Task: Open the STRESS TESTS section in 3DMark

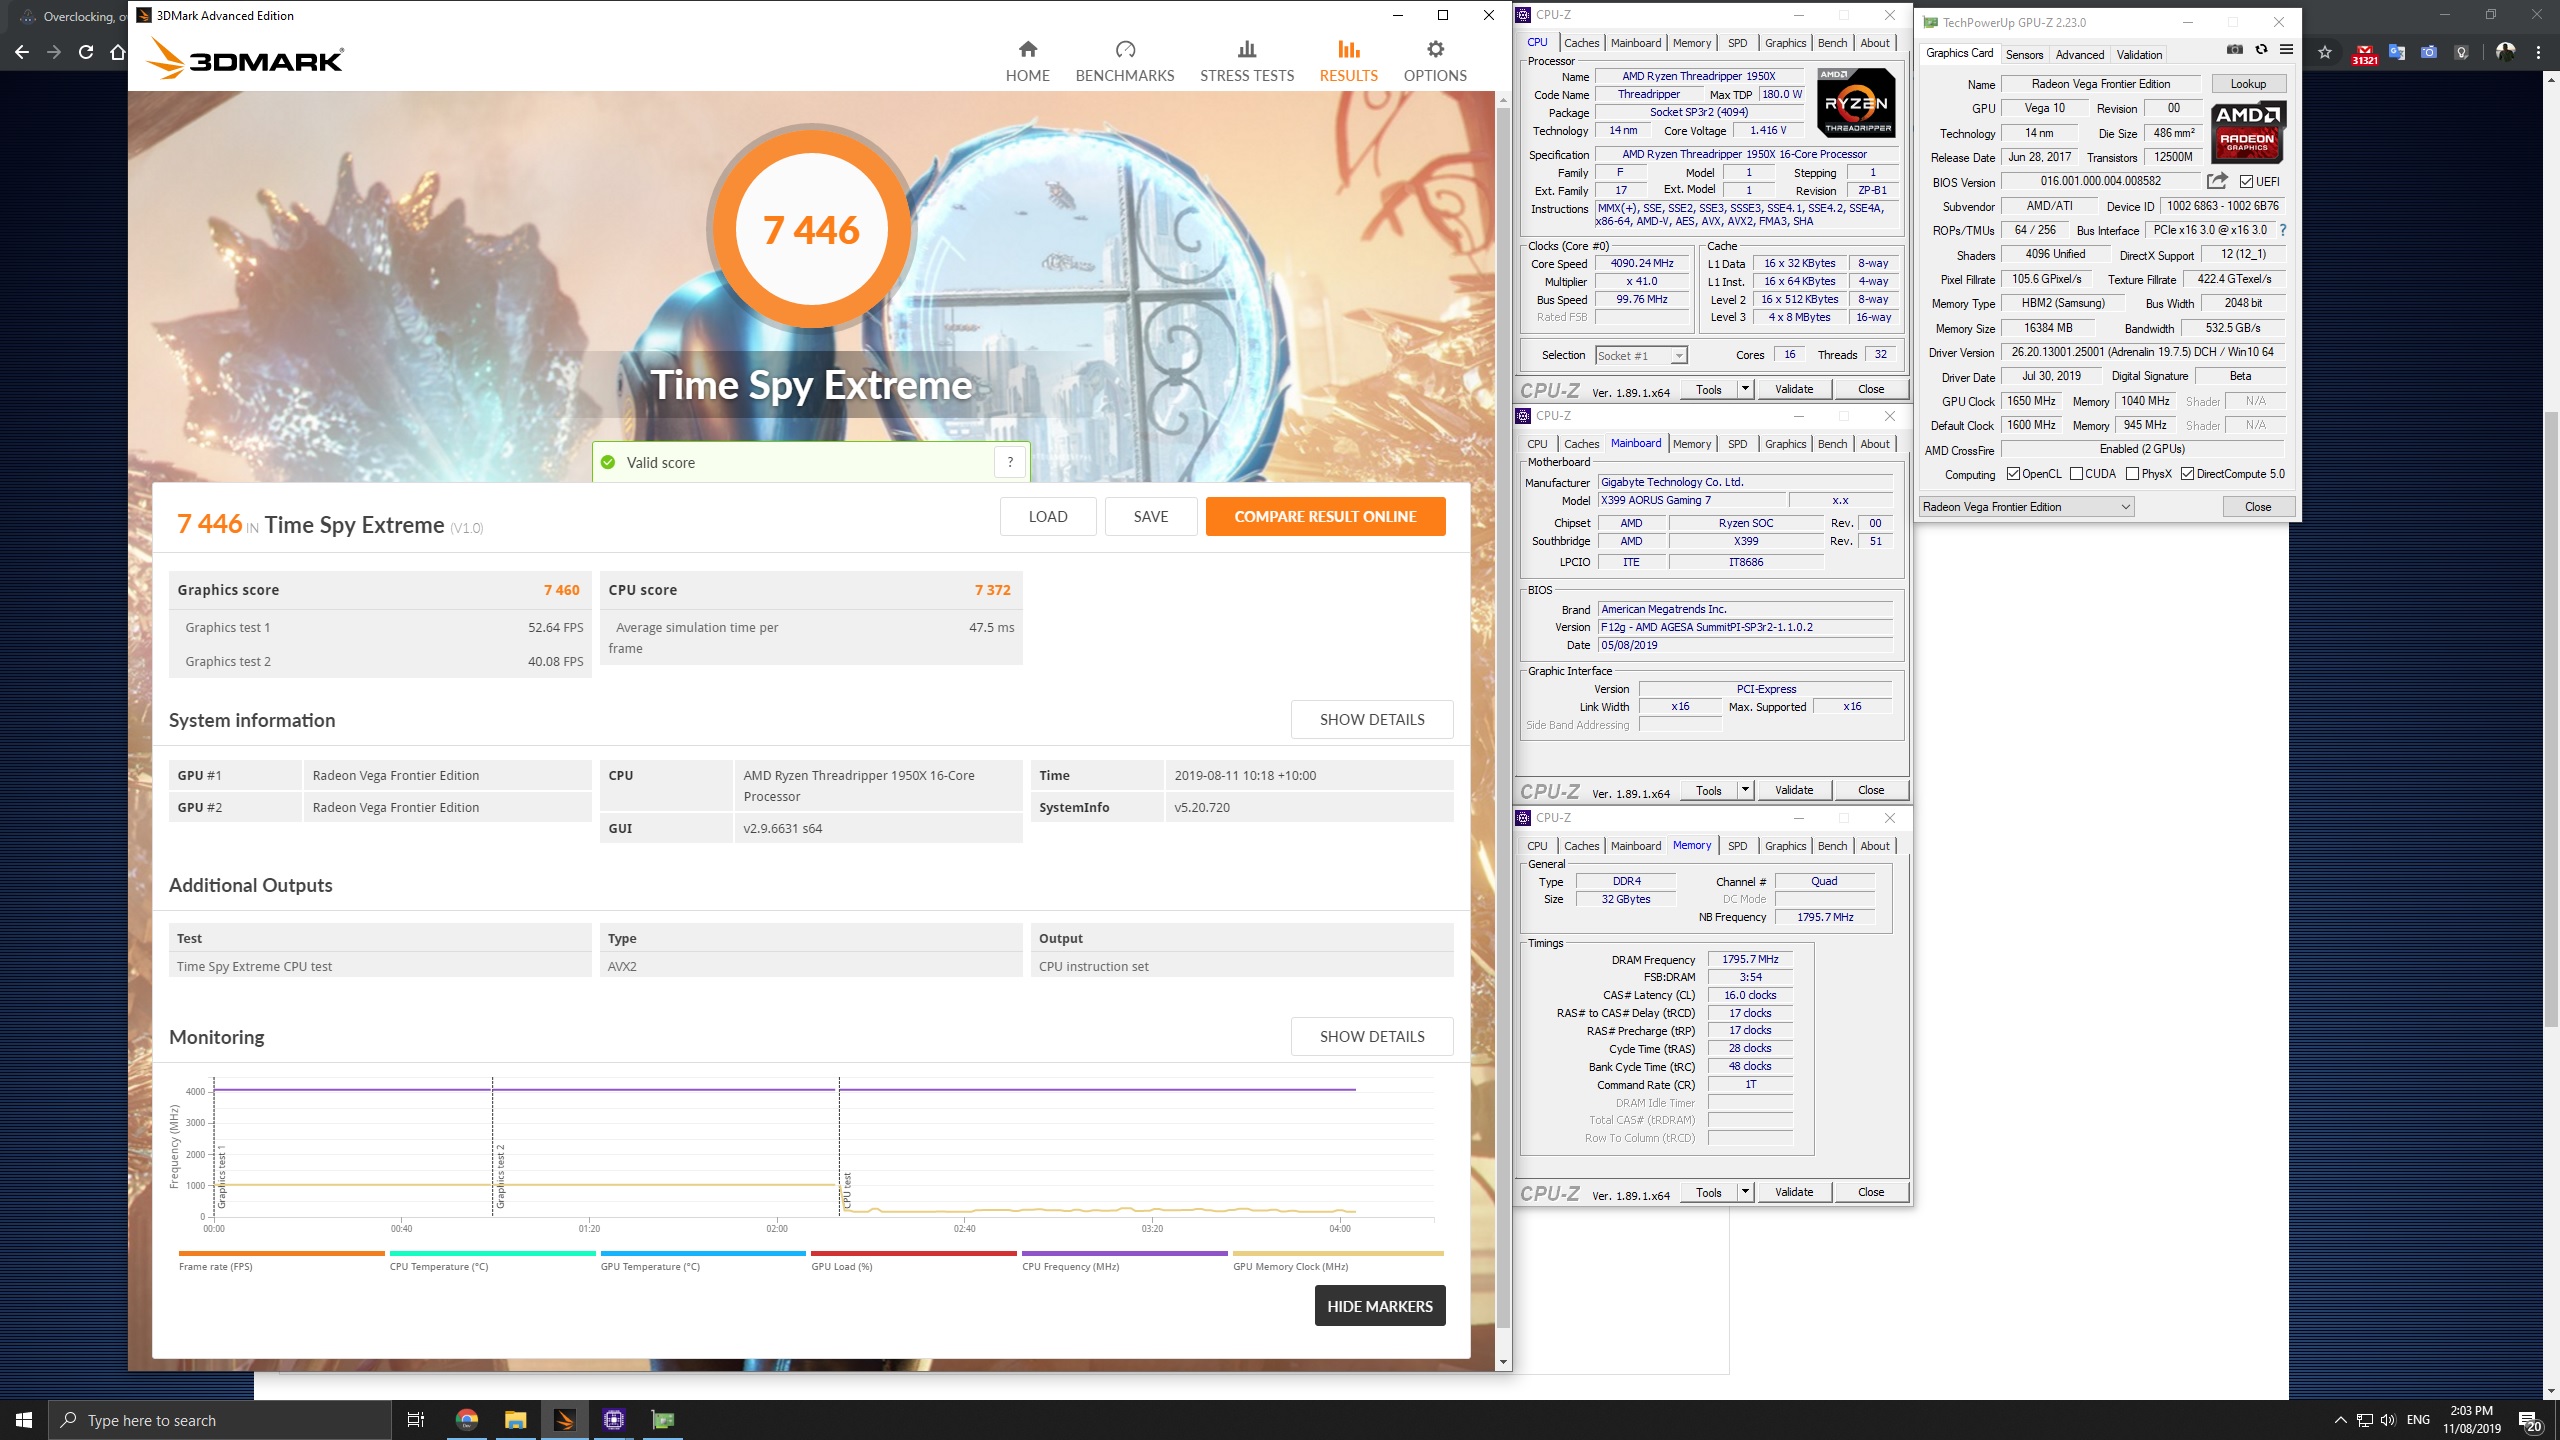Action: pos(1246,61)
